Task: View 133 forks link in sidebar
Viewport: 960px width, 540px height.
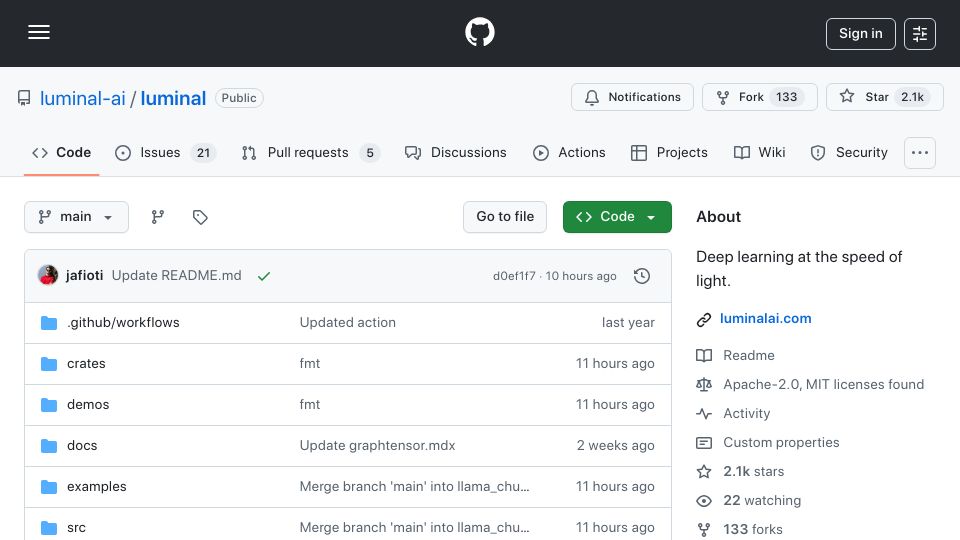Action: (x=753, y=530)
